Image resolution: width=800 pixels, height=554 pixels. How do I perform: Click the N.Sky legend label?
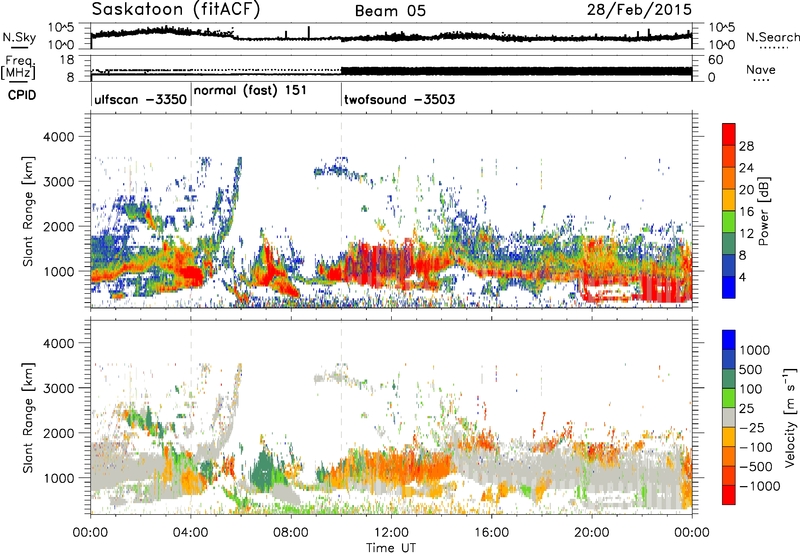(x=19, y=37)
